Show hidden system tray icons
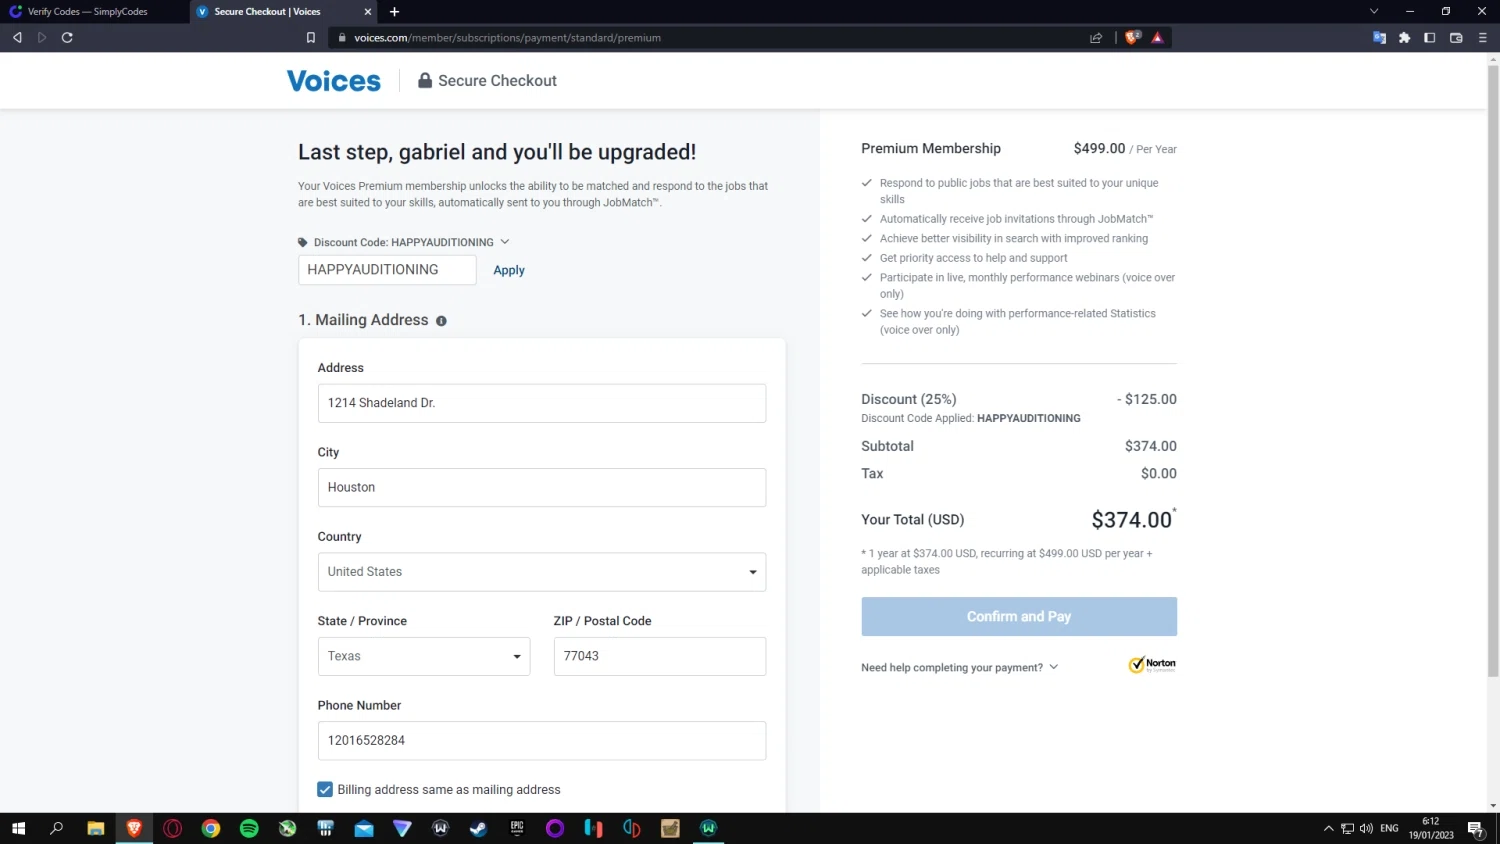1500x844 pixels. [1328, 828]
